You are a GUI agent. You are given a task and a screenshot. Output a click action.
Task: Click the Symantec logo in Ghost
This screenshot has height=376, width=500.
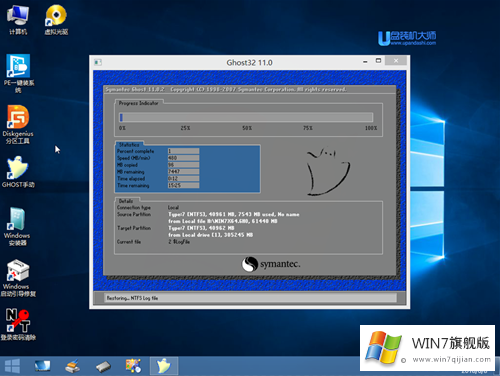coord(271,264)
